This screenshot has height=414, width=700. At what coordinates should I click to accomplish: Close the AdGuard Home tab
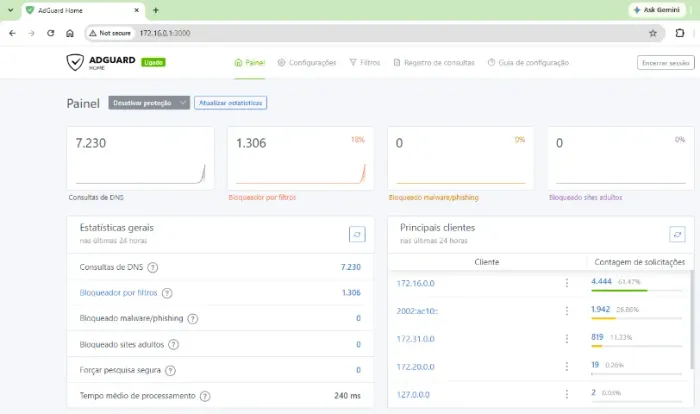click(137, 10)
